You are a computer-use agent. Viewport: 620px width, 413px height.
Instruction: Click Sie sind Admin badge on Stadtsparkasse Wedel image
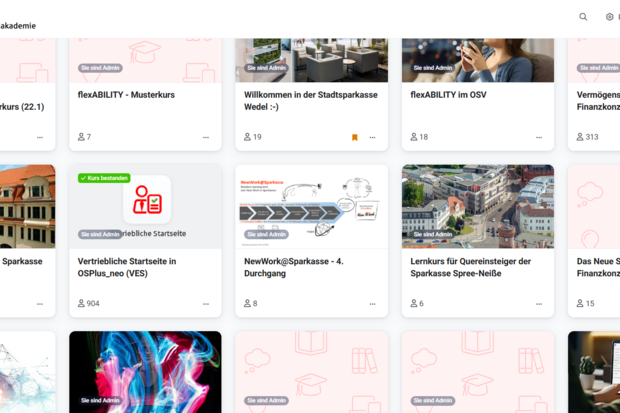tap(267, 68)
